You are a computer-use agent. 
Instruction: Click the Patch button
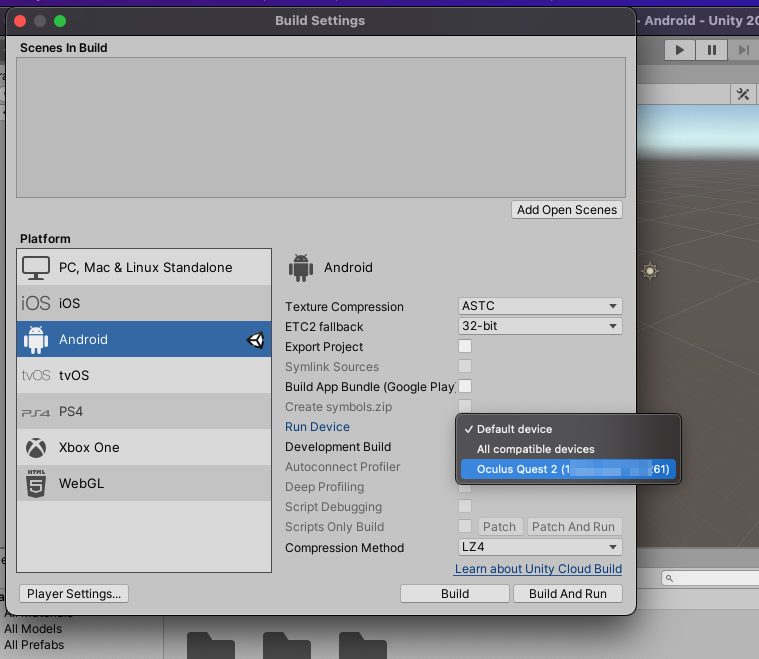click(500, 527)
